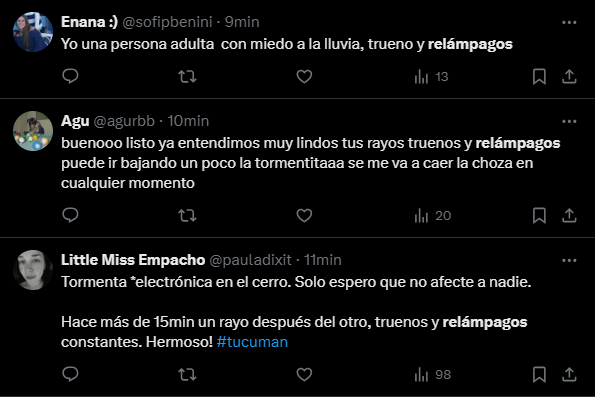
Task: Retweet Enana's tweet
Action: point(187,77)
